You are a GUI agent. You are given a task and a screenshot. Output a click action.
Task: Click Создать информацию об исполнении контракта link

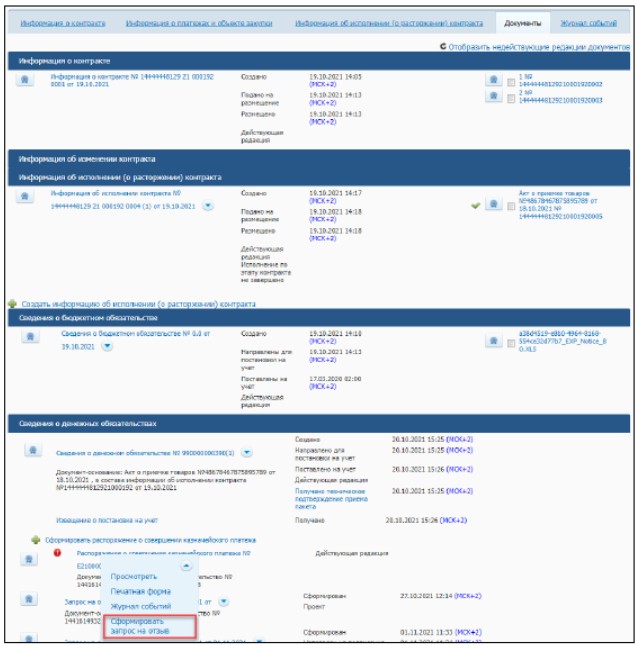[139, 304]
